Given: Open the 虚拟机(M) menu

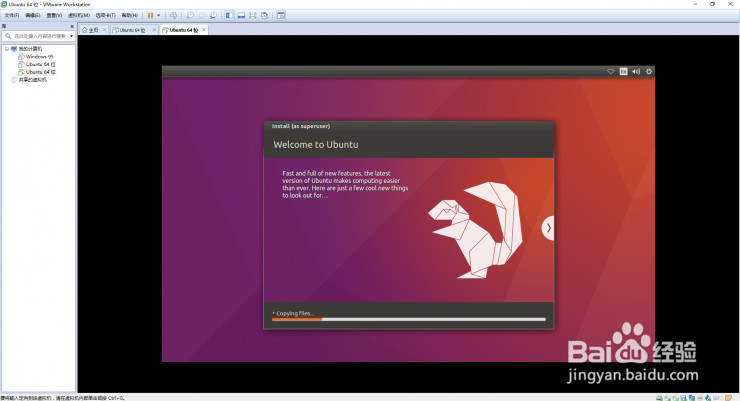Looking at the screenshot, I should click(79, 15).
